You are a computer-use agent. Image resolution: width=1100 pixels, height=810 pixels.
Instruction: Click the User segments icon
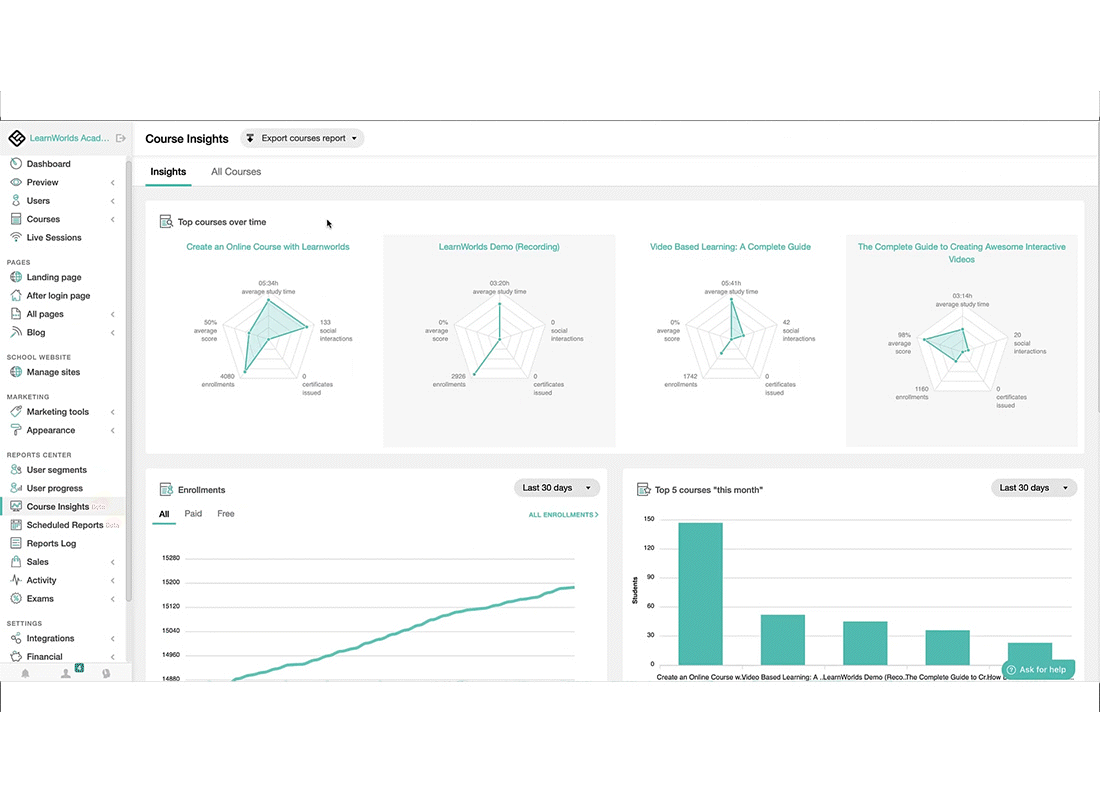(16, 470)
